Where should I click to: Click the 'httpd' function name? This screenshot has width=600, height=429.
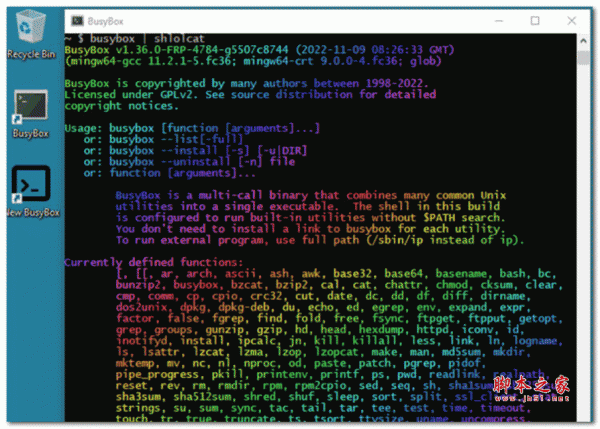(432, 329)
